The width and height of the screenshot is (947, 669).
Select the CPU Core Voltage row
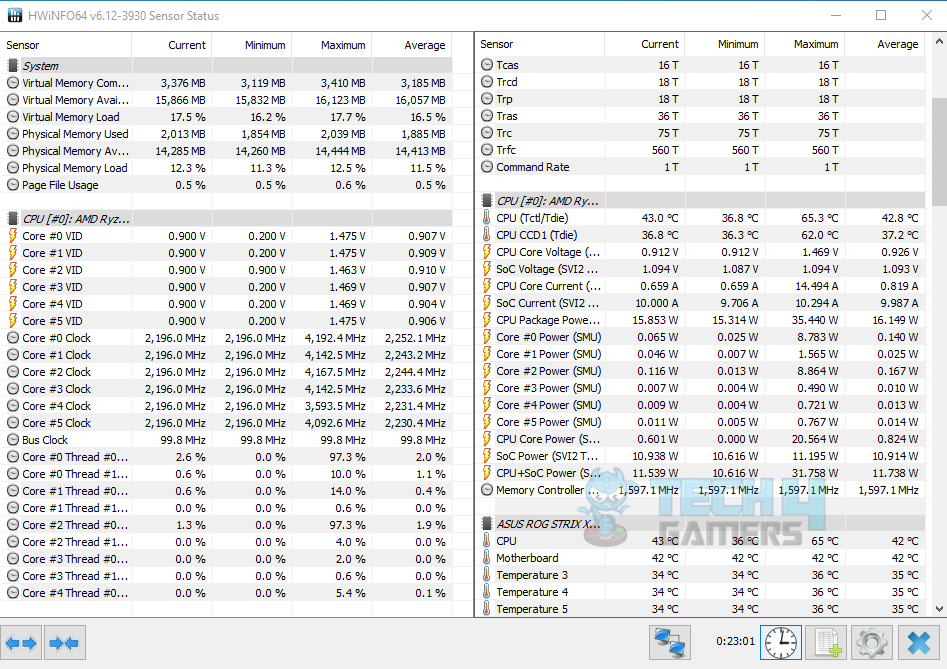click(x=700, y=252)
